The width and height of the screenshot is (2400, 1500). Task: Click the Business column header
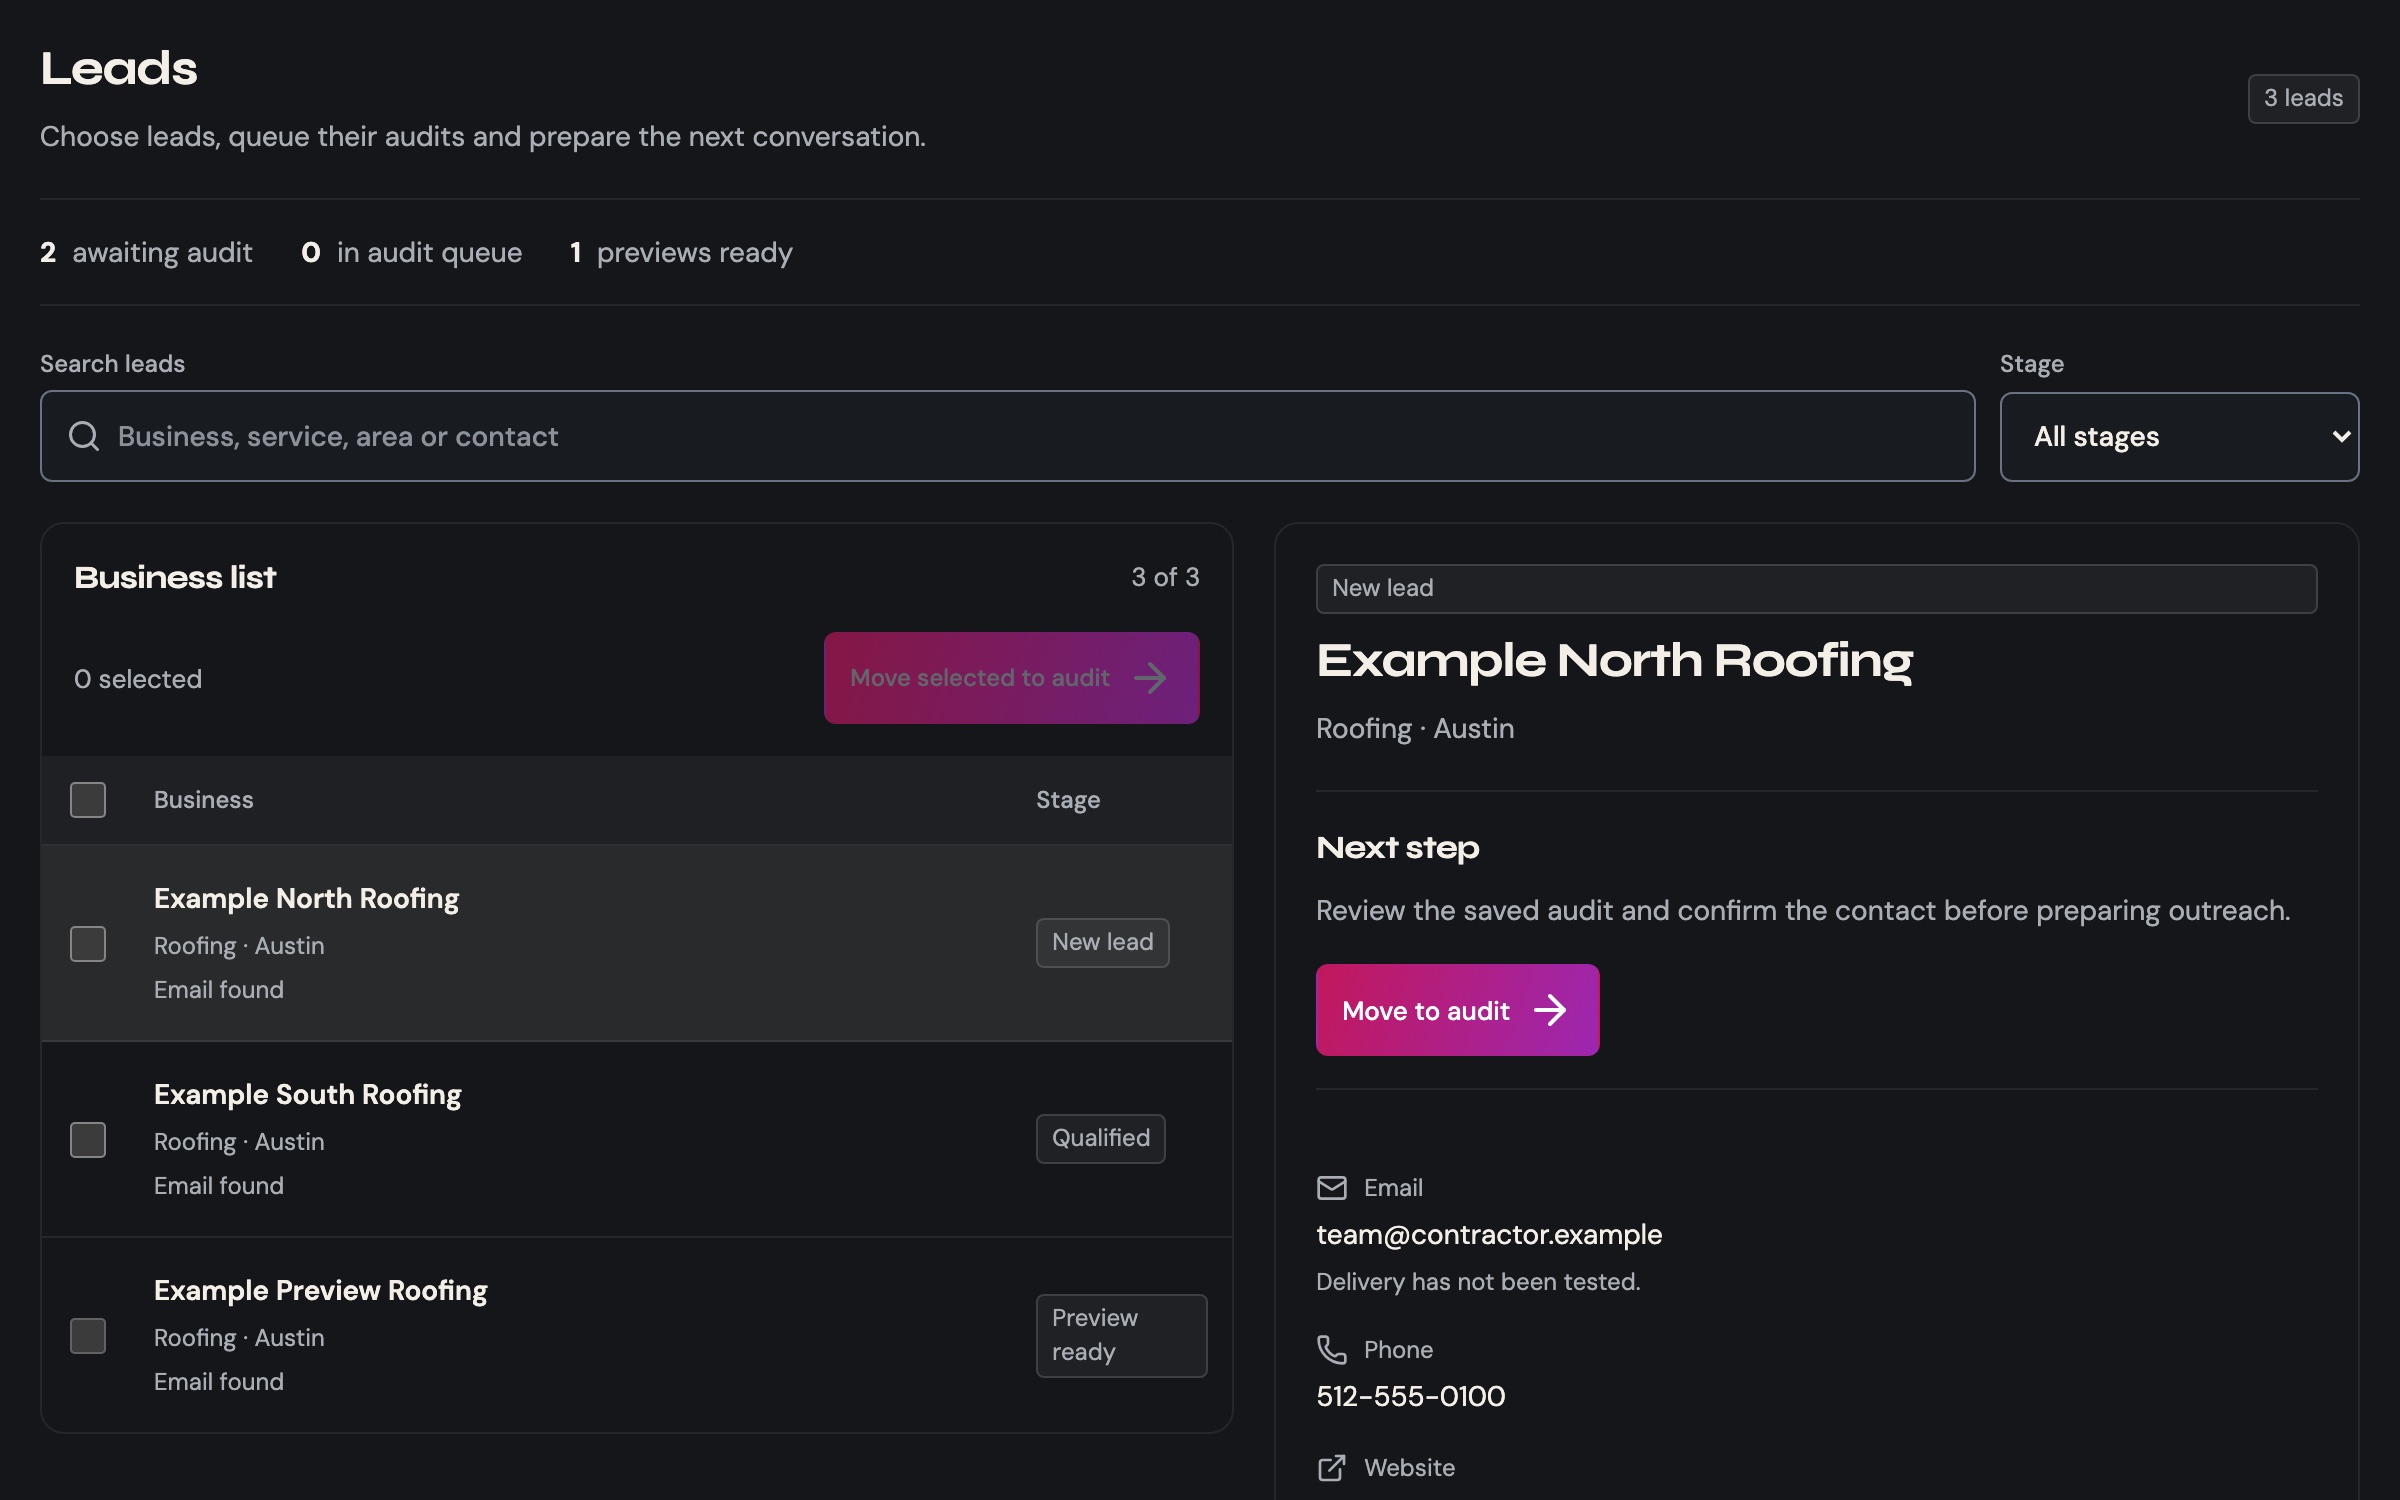point(203,800)
